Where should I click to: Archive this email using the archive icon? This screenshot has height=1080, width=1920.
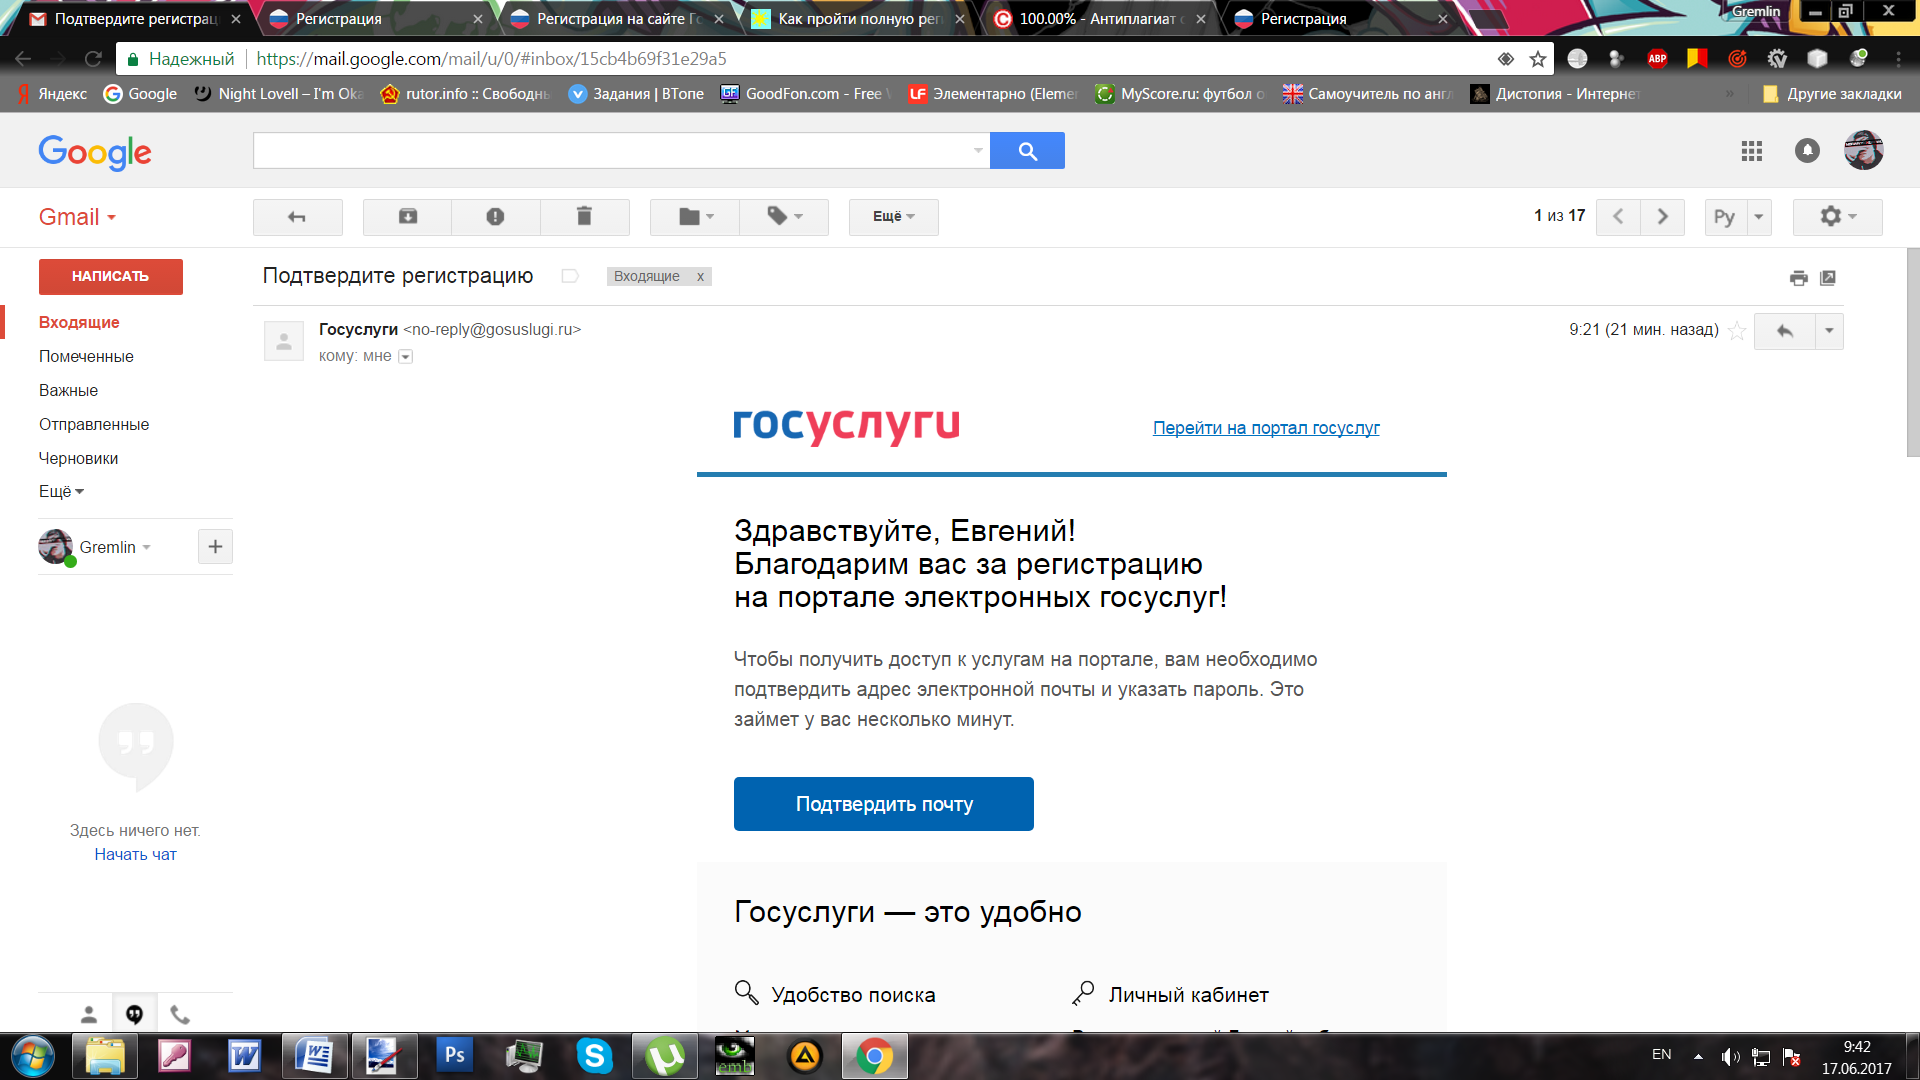(x=407, y=217)
